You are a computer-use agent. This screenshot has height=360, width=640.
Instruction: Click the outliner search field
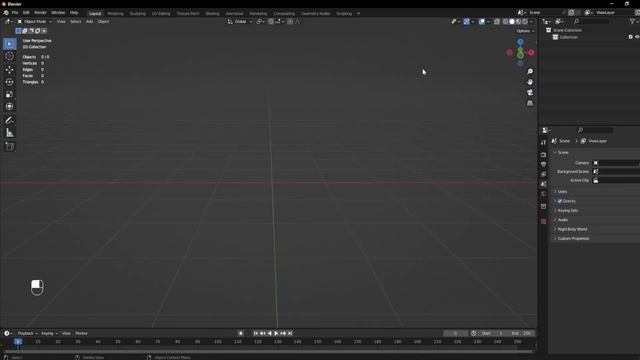coord(591,21)
